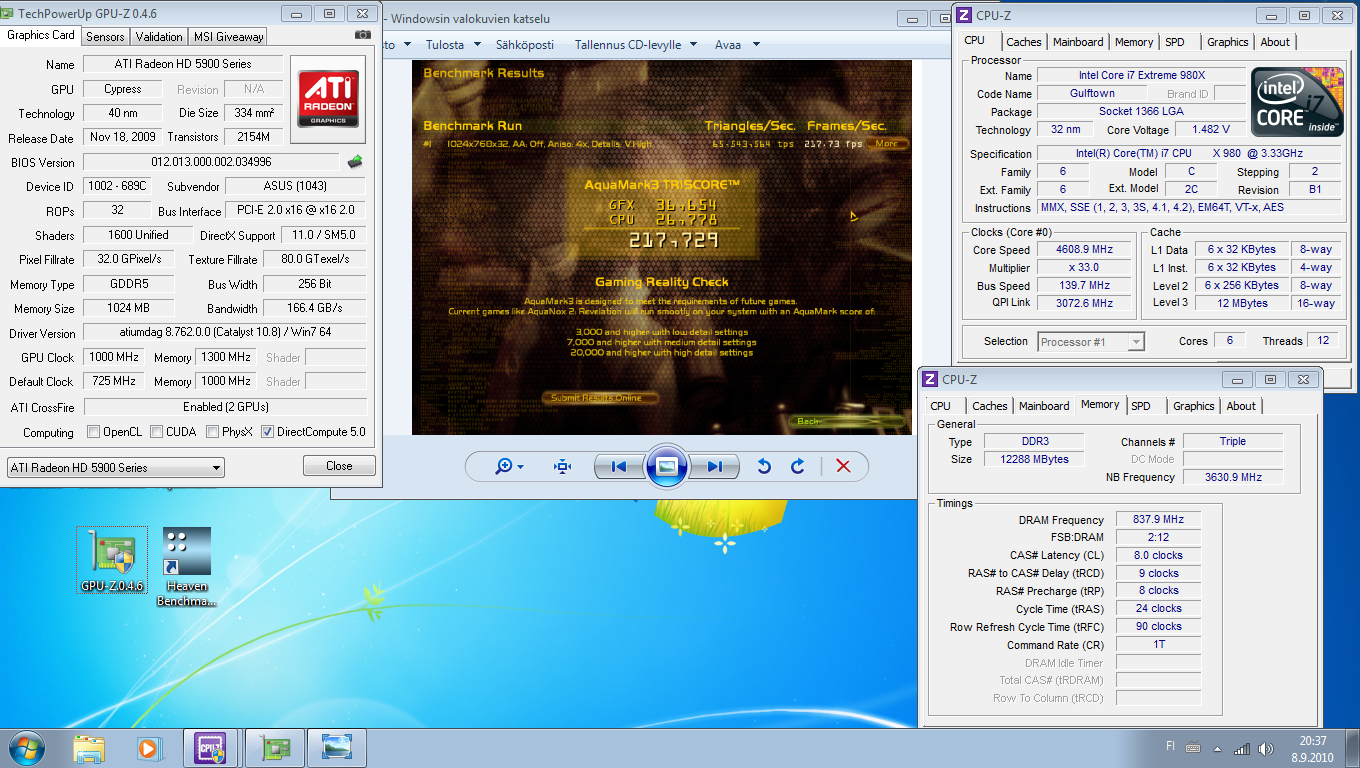This screenshot has height=768, width=1360.
Task: Show hidden tray icons arrow
Action: coord(1217,748)
